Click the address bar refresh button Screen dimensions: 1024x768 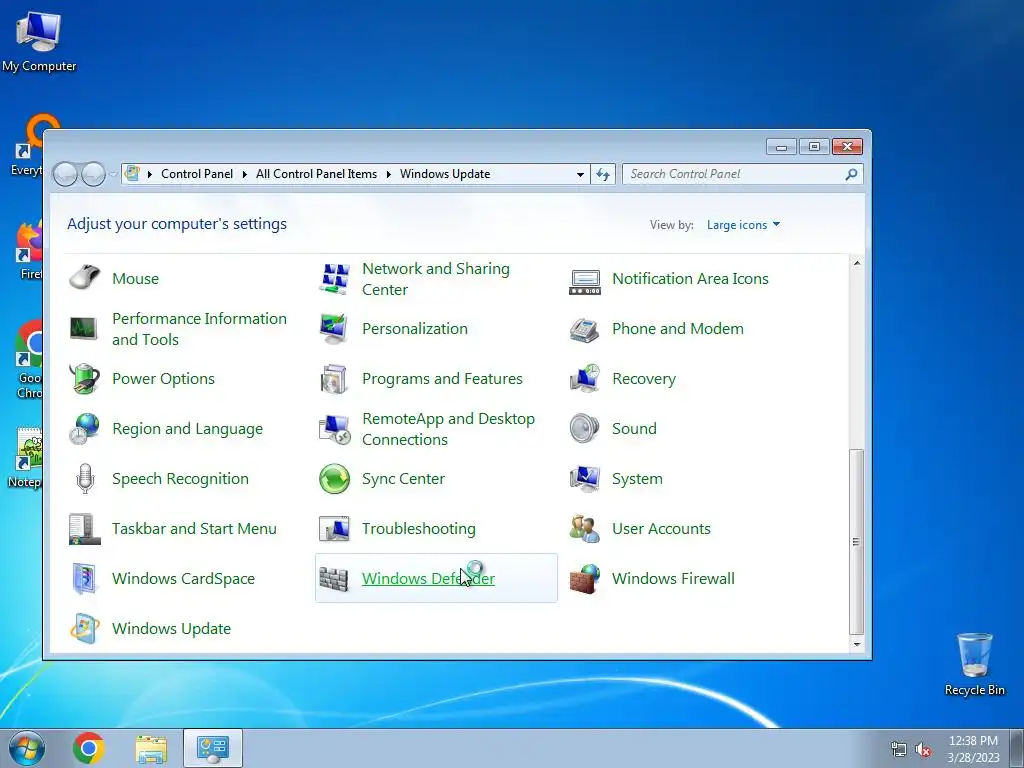[x=603, y=174]
